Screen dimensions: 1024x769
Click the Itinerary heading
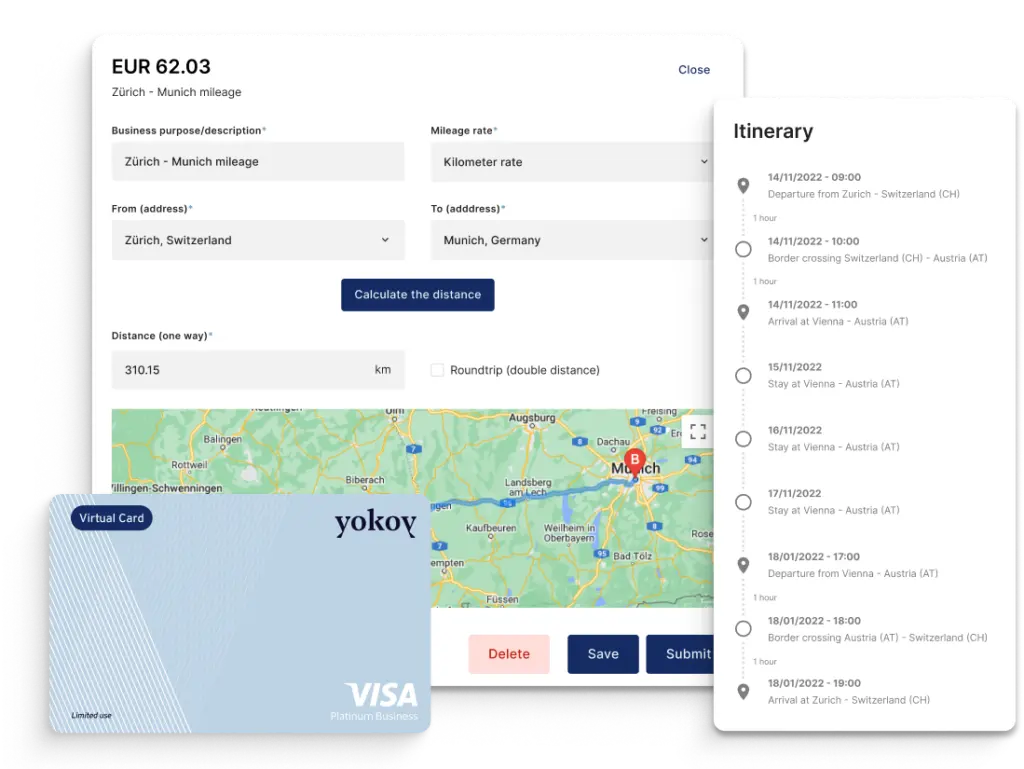point(773,131)
